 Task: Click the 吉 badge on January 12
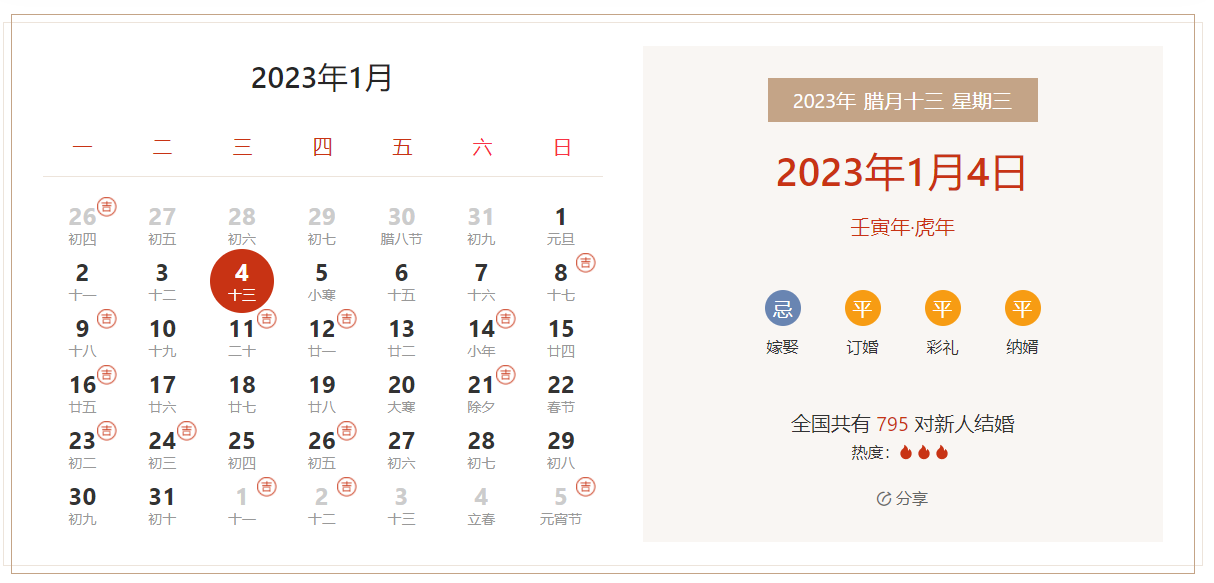pos(347,319)
